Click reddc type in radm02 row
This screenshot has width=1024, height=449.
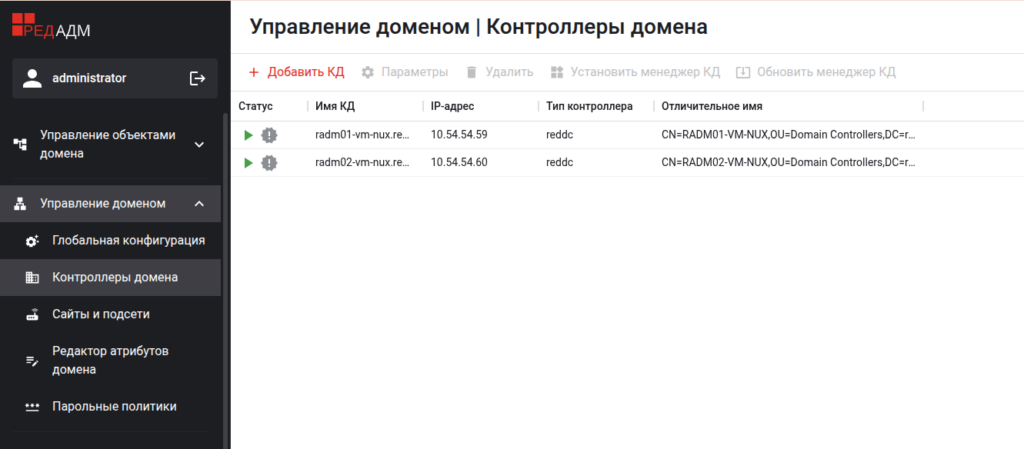(560, 163)
